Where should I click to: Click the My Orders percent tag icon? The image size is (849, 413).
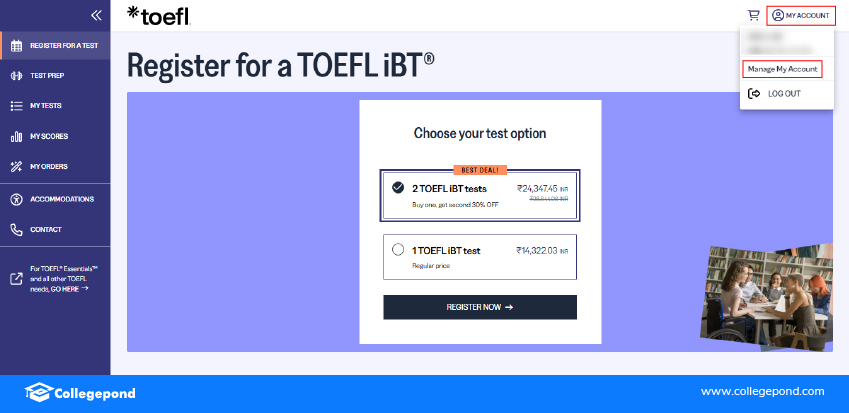(x=16, y=166)
